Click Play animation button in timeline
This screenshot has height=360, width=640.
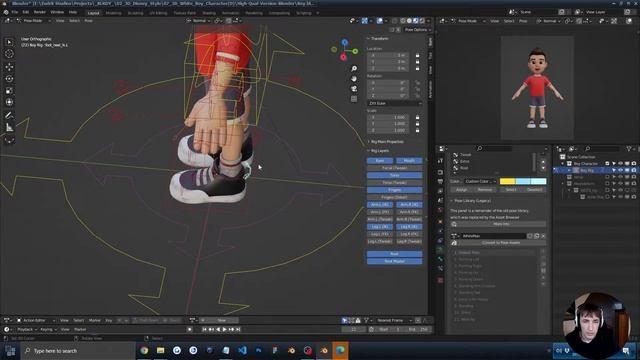(x=224, y=329)
